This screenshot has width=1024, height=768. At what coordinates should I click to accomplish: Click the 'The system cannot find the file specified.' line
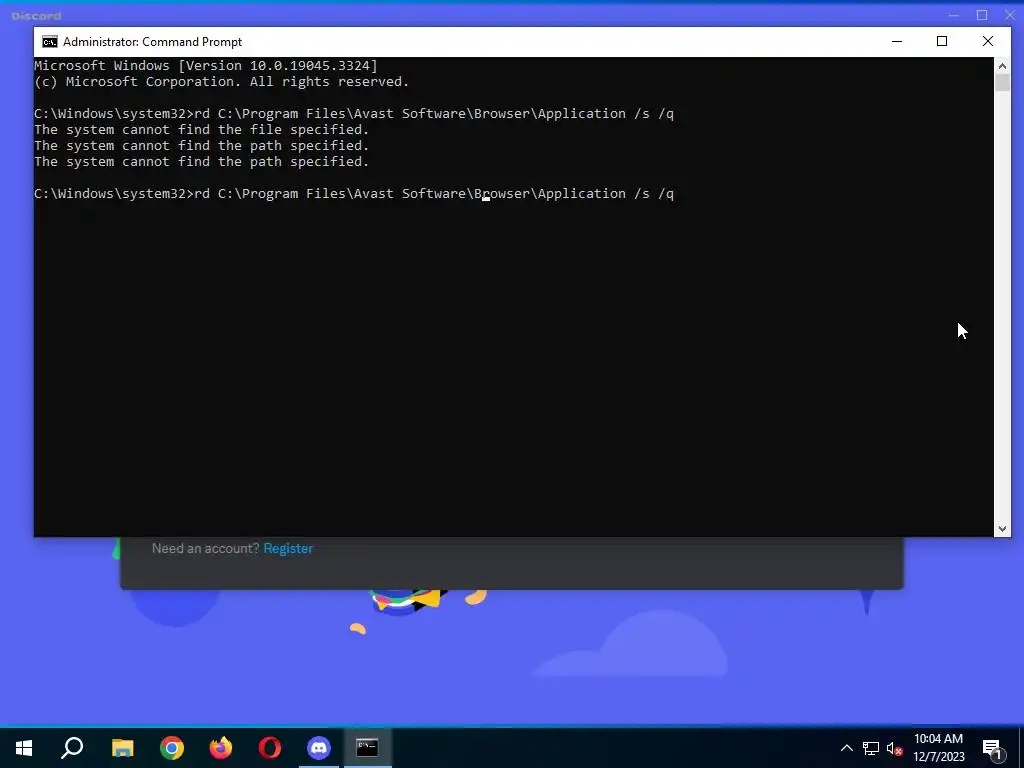pyautogui.click(x=202, y=129)
